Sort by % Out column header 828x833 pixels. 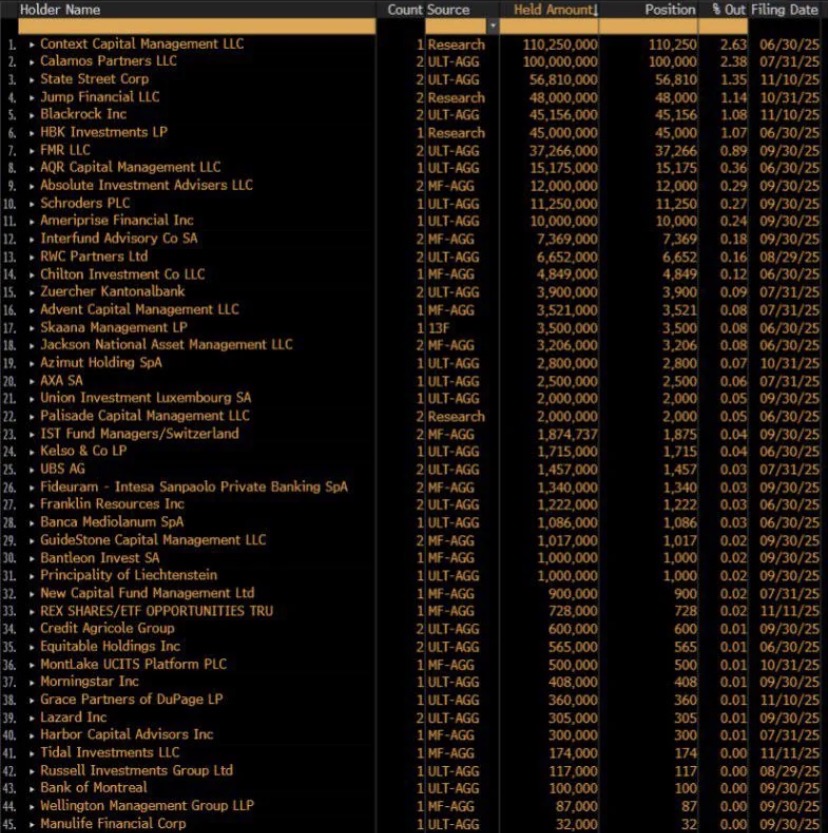click(x=729, y=9)
